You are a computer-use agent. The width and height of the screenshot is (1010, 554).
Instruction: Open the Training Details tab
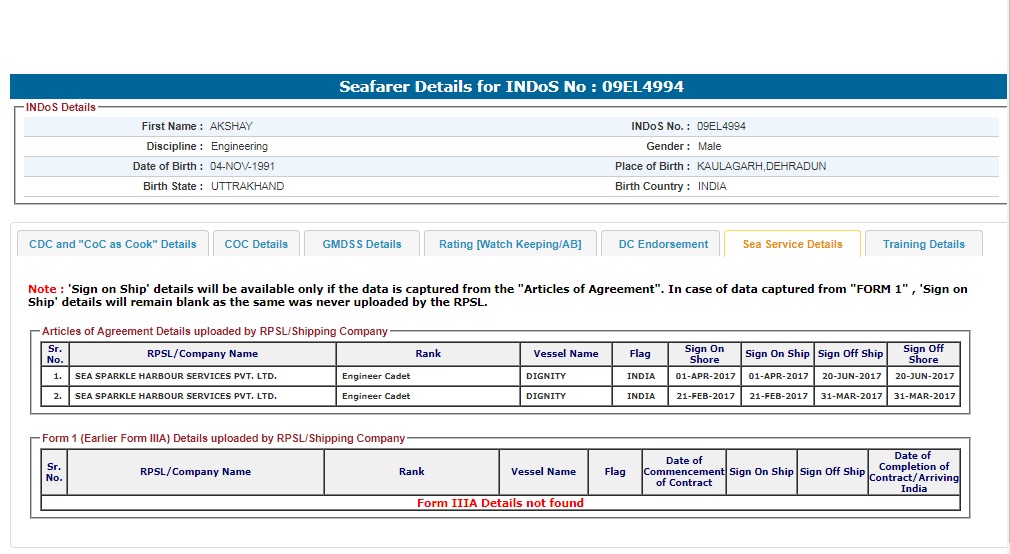pyautogui.click(x=923, y=244)
